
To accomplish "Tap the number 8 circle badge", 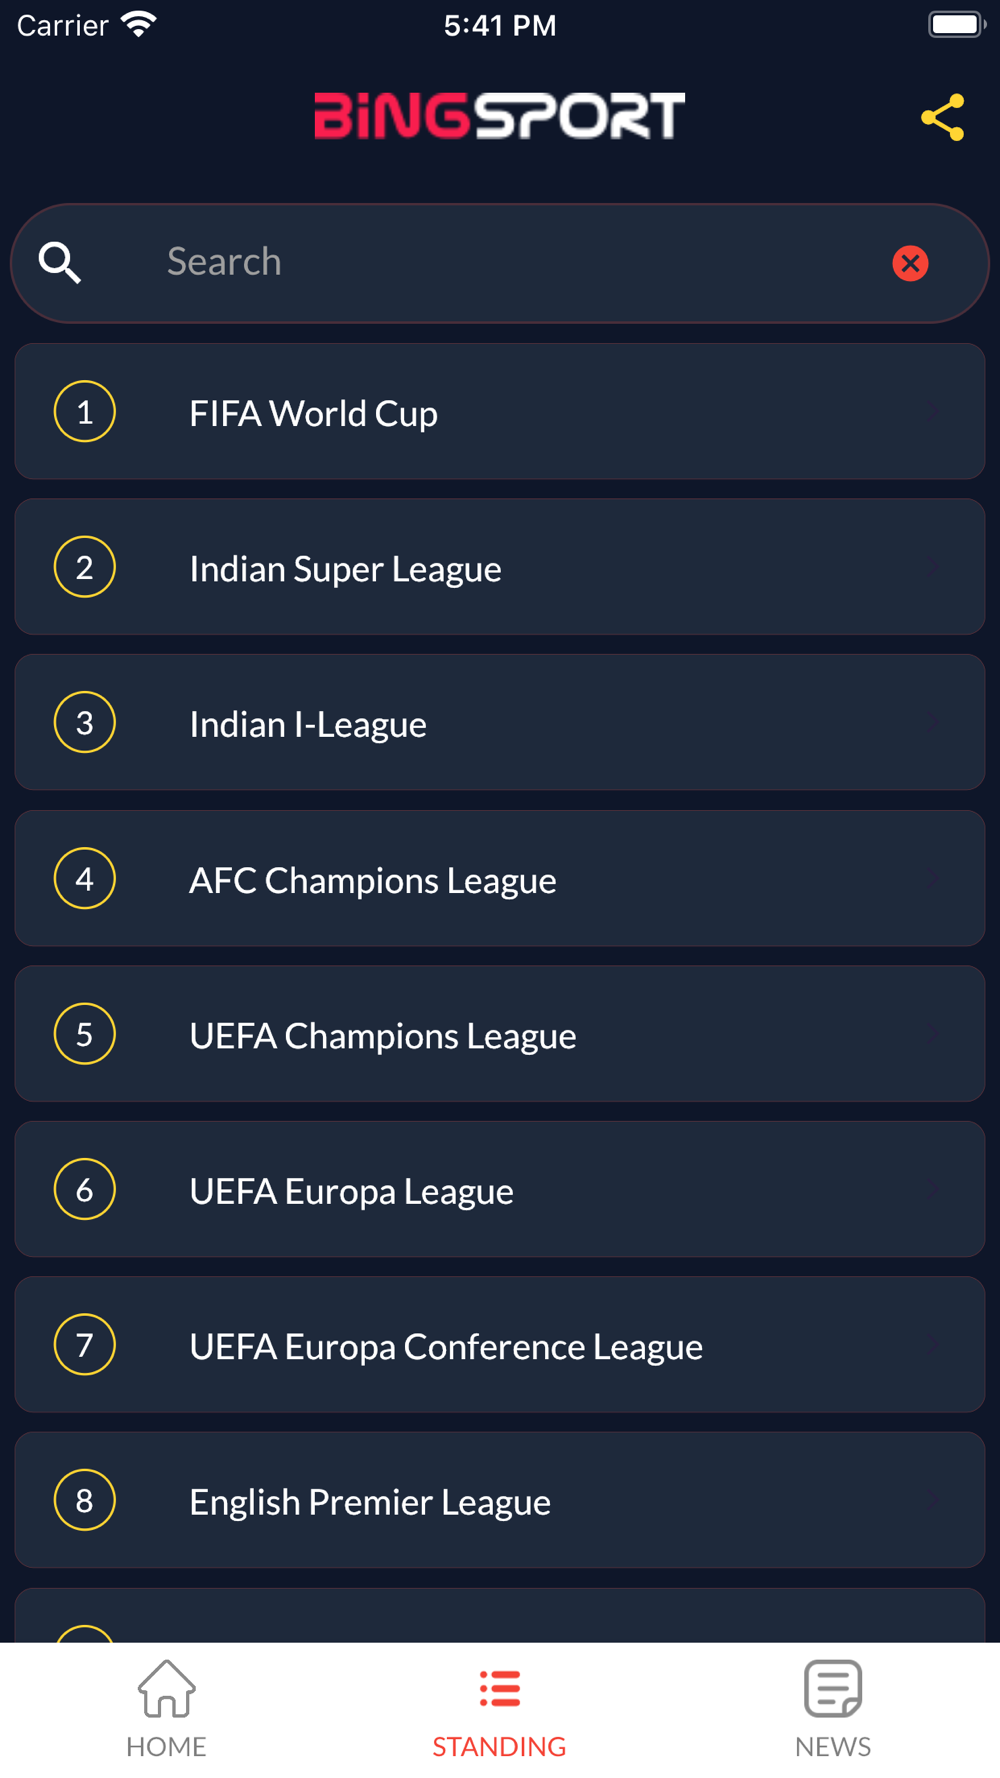I will 85,1500.
